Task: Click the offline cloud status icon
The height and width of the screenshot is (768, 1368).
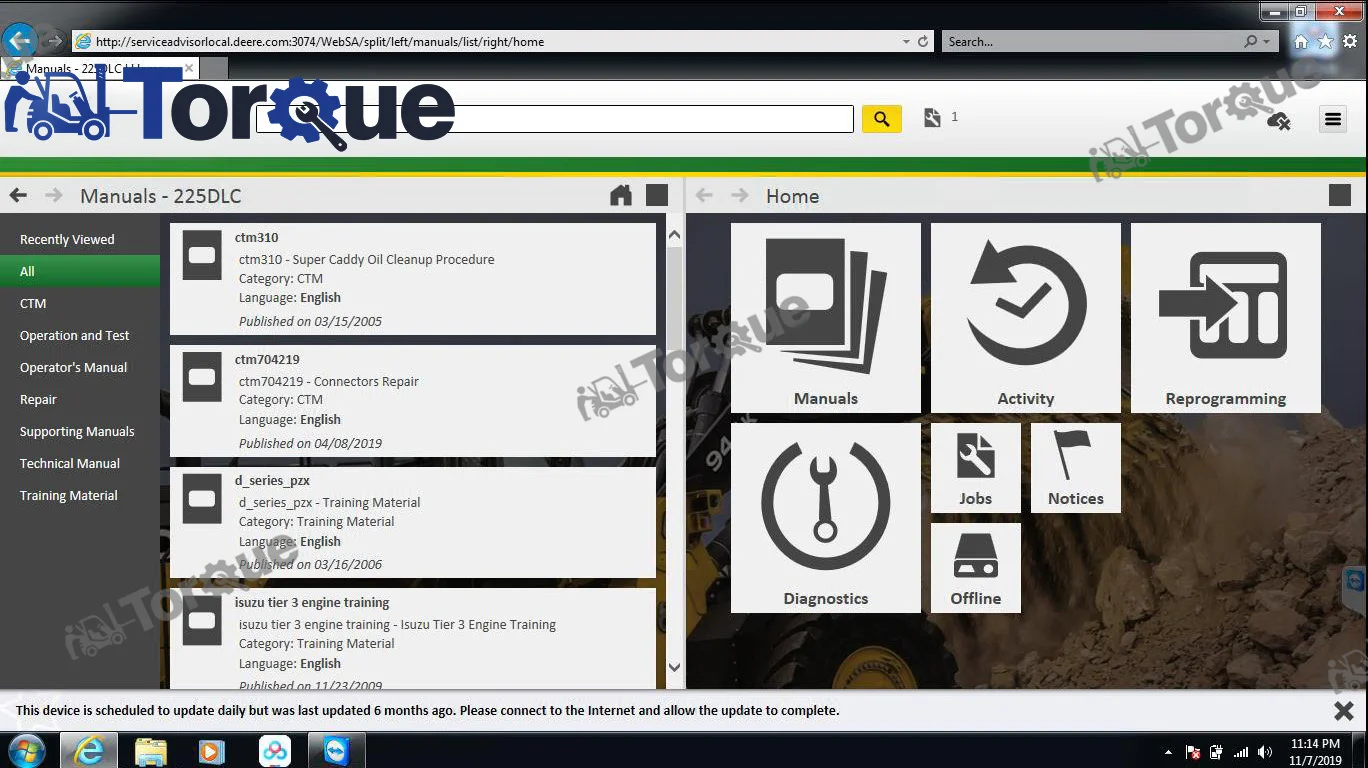Action: click(1278, 121)
